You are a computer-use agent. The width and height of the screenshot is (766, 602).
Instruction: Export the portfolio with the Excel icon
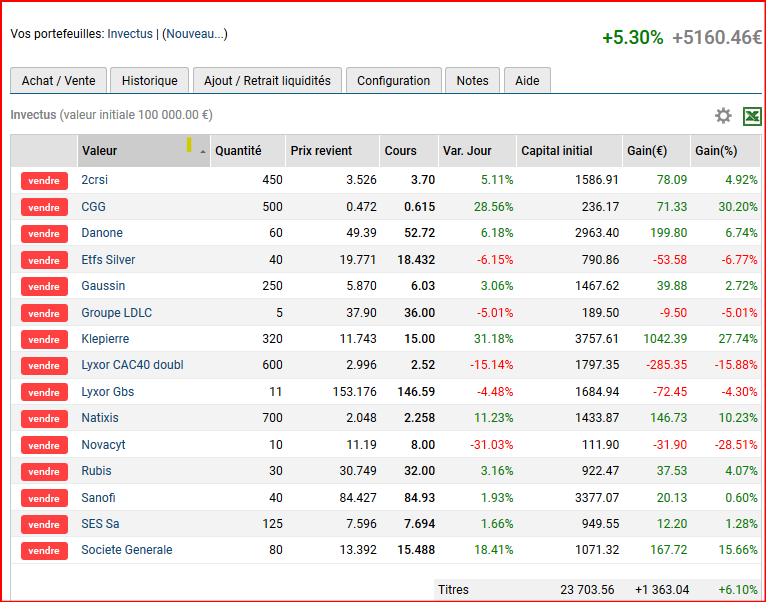(752, 116)
